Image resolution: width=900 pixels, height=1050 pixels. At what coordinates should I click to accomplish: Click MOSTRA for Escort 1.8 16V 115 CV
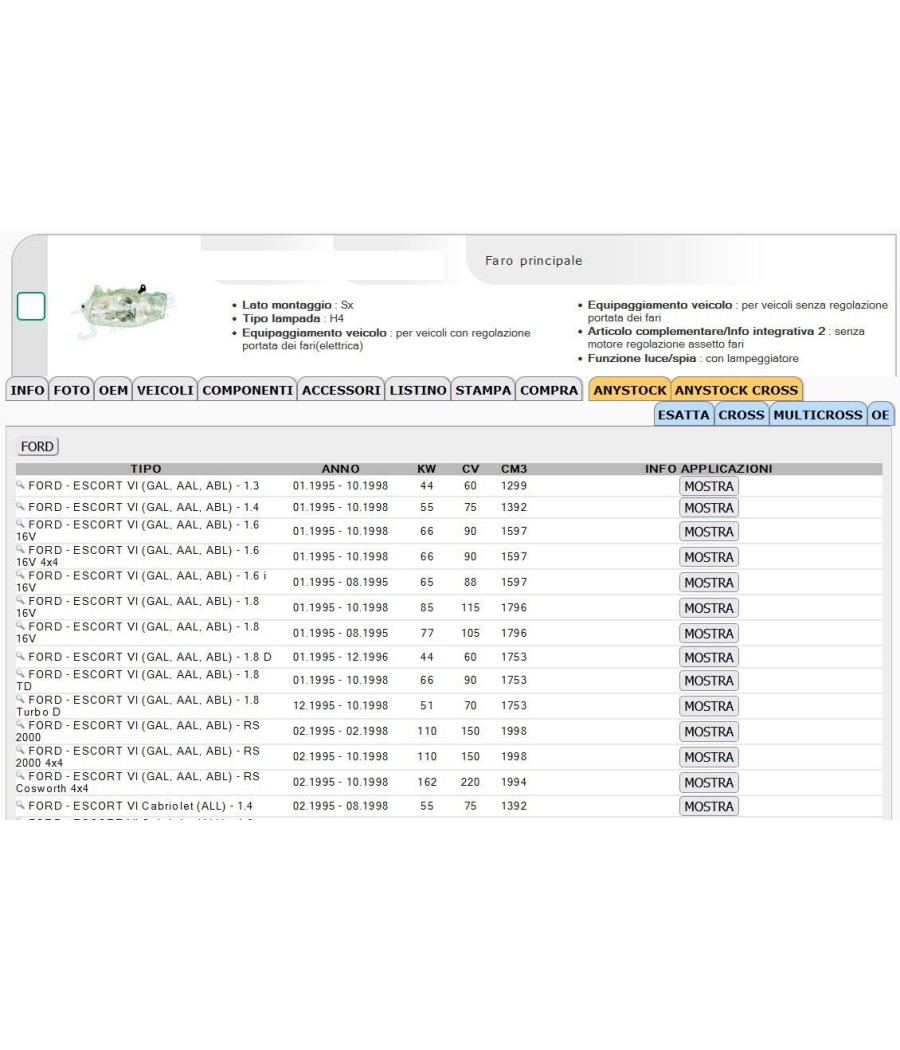(x=708, y=608)
